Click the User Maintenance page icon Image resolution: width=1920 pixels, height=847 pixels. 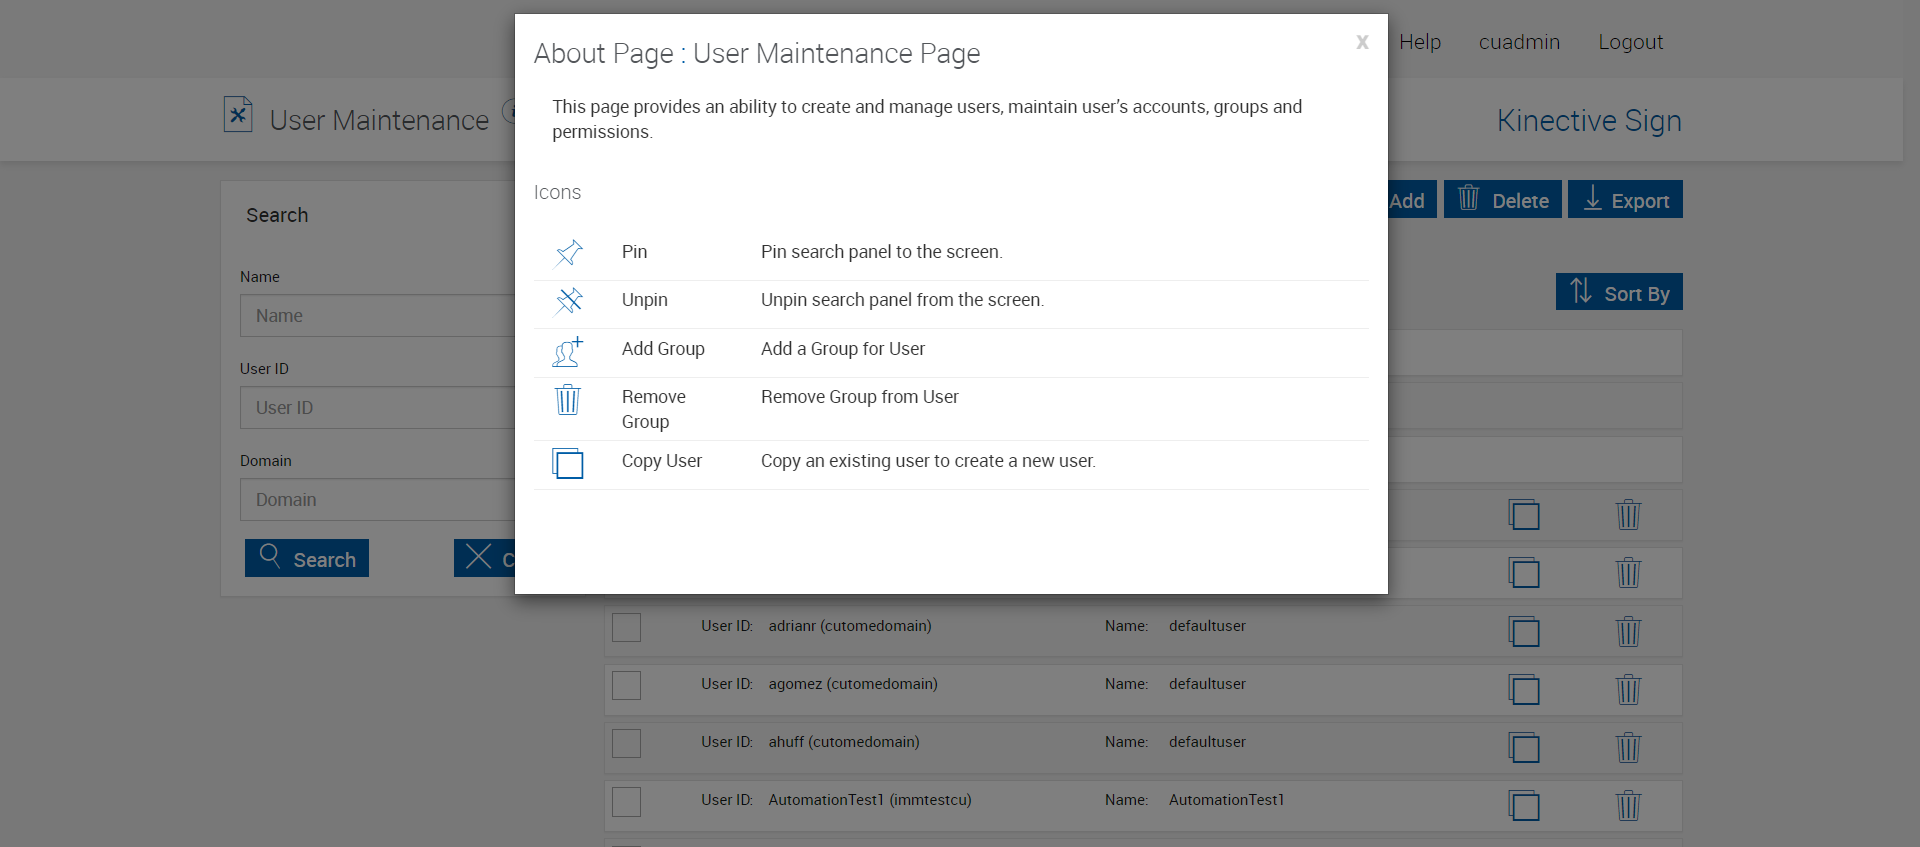pyautogui.click(x=238, y=115)
